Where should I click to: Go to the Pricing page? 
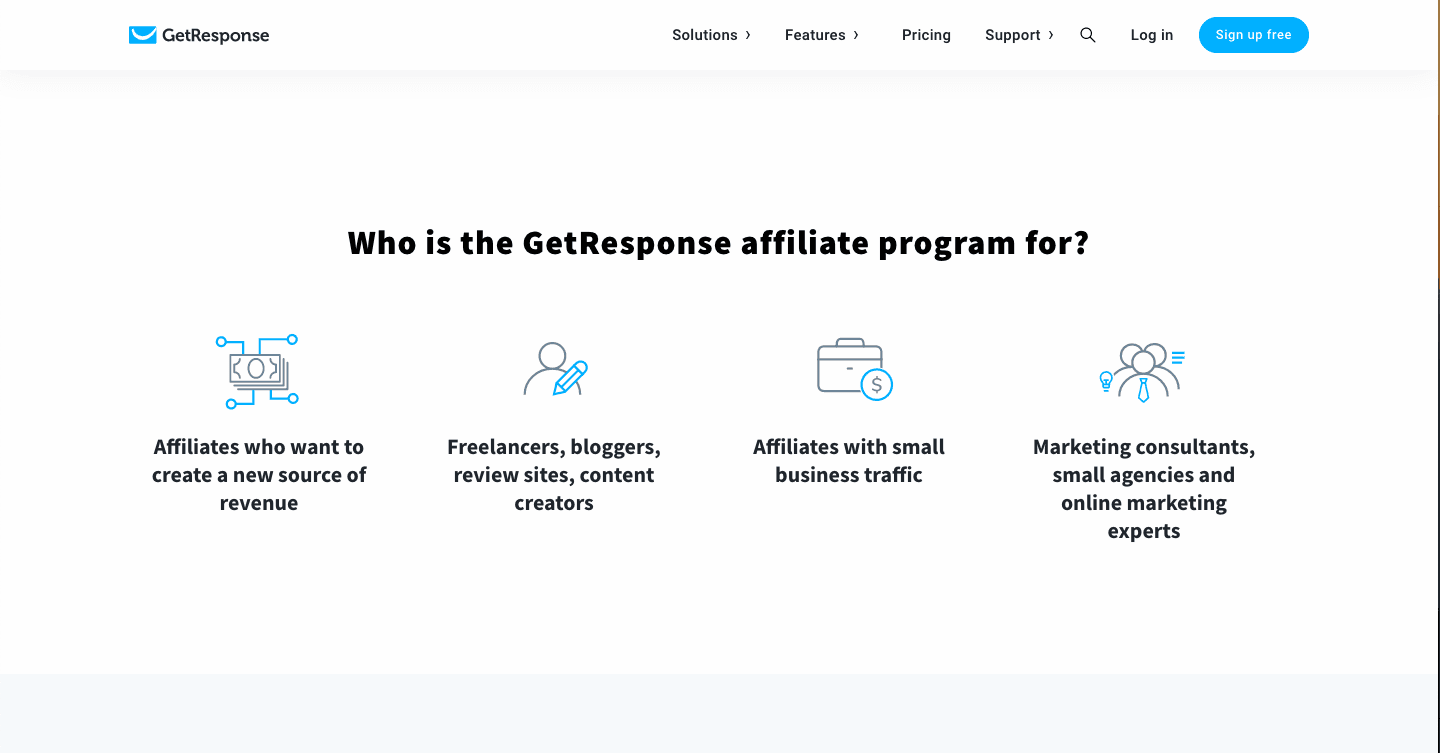(926, 35)
